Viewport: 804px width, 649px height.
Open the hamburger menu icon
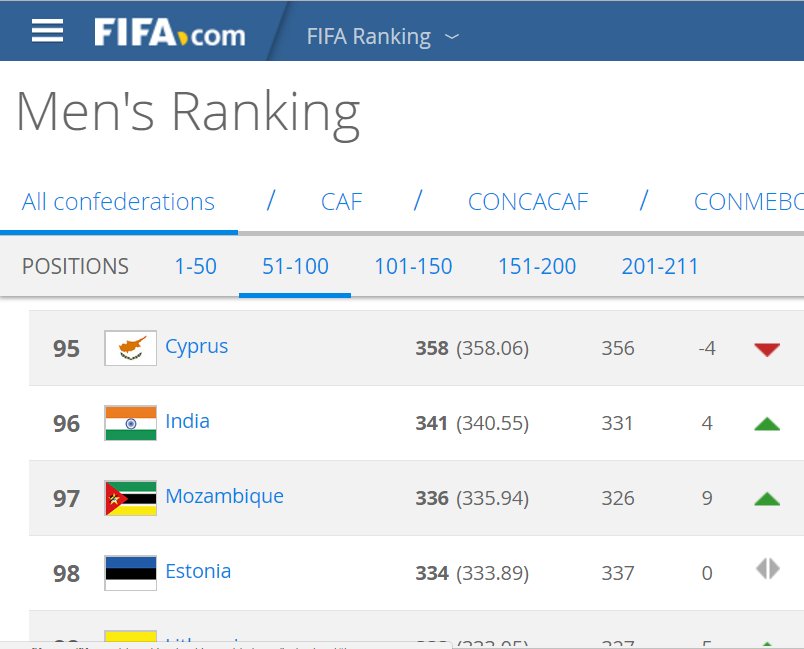click(x=47, y=32)
